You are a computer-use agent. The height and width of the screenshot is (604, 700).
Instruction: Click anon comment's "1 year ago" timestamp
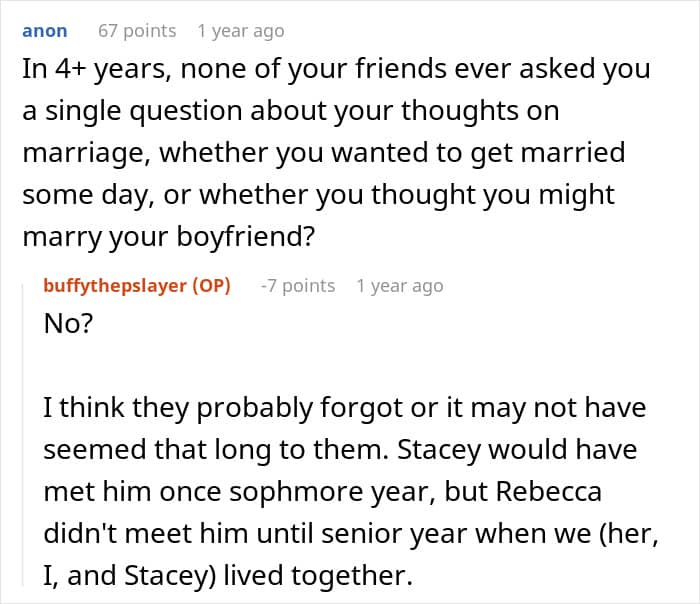tap(240, 31)
